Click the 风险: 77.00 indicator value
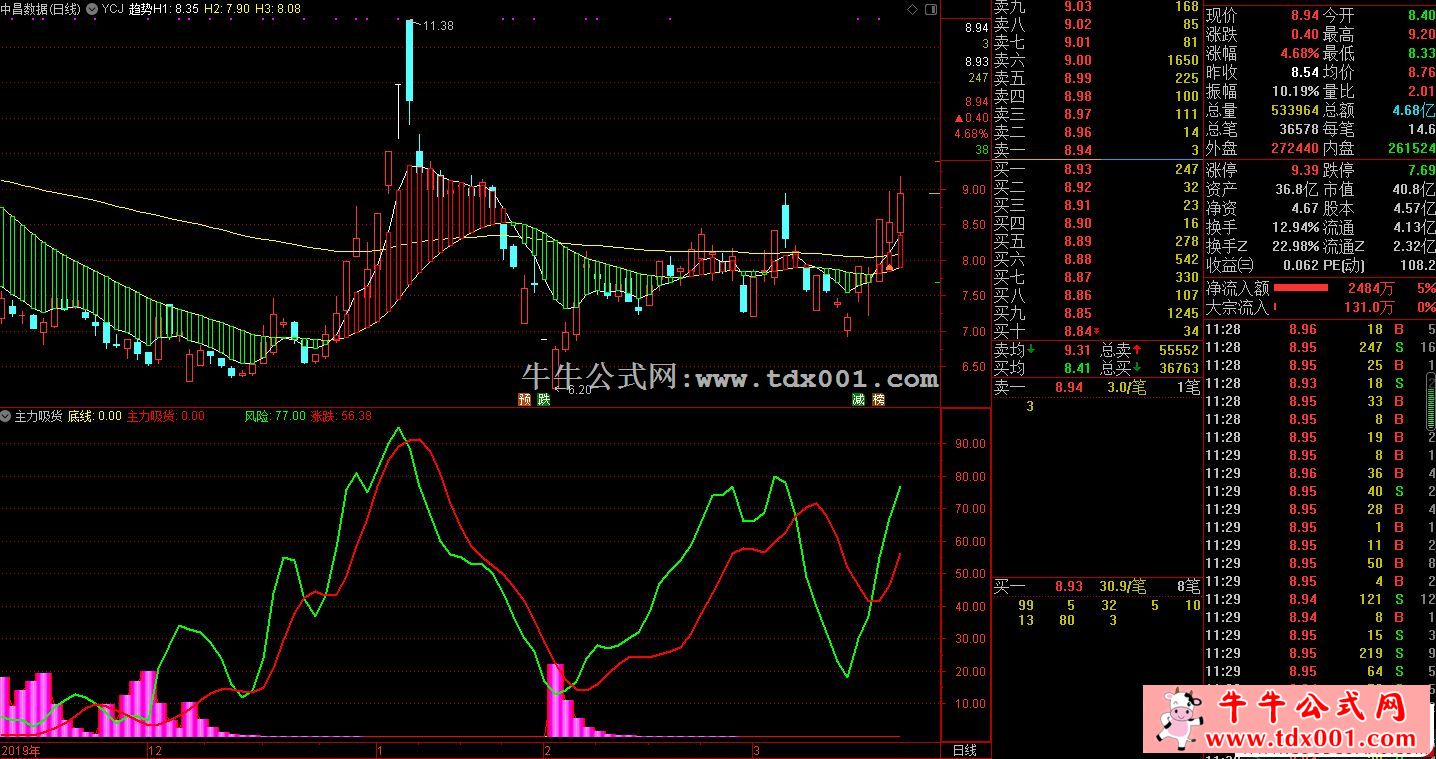 click(275, 416)
